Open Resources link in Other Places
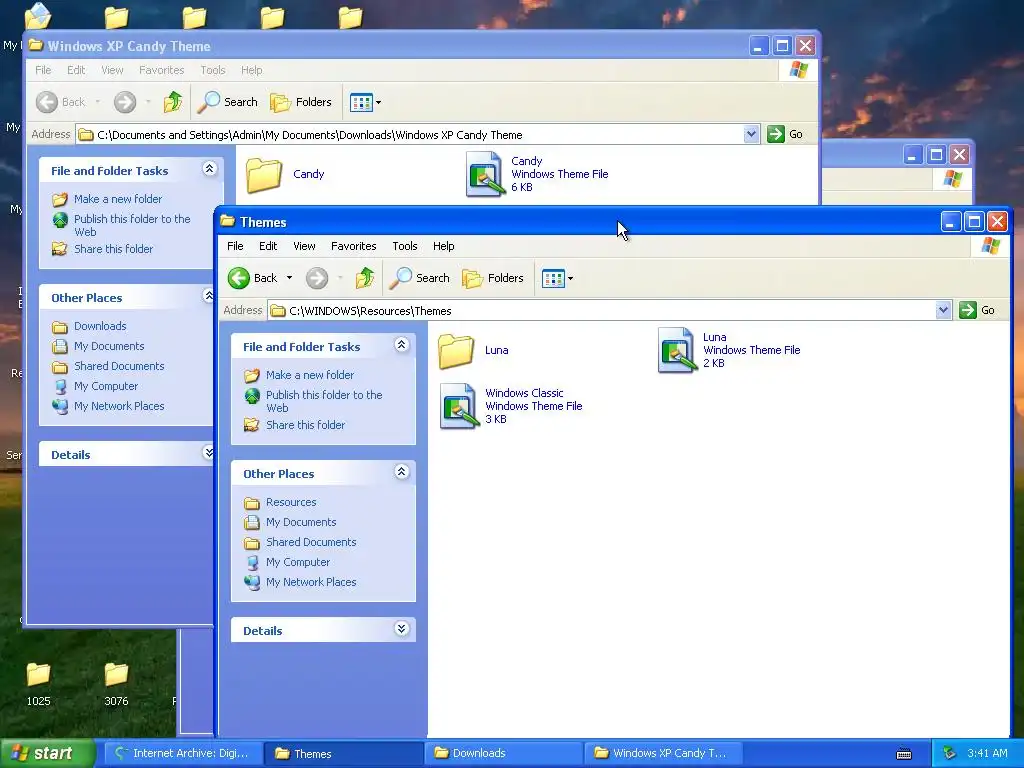Image resolution: width=1024 pixels, height=768 pixels. point(291,502)
